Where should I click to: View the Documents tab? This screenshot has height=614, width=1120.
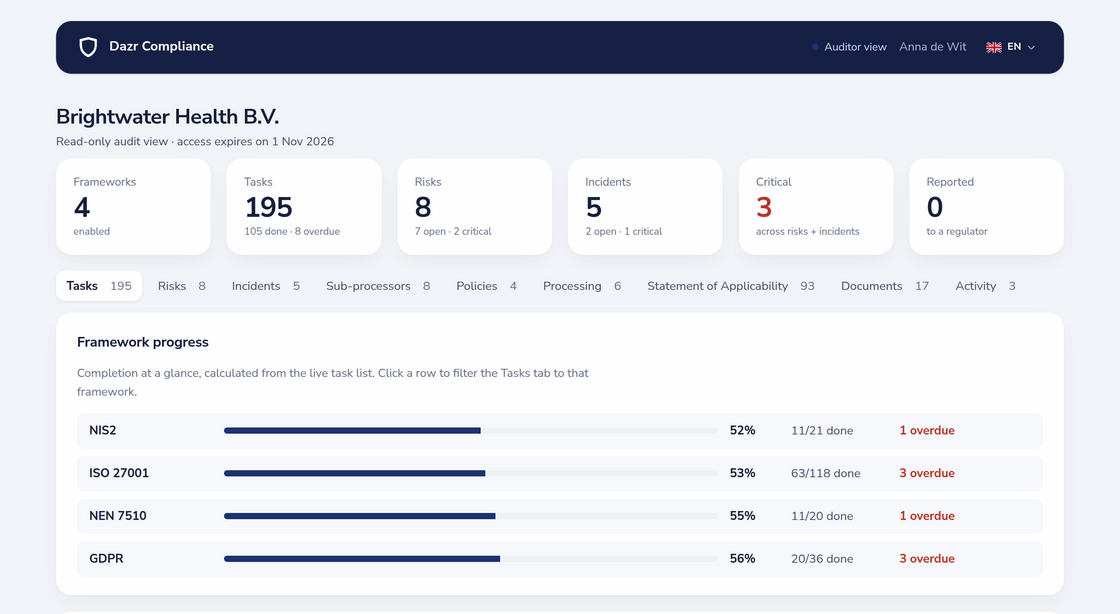[885, 286]
